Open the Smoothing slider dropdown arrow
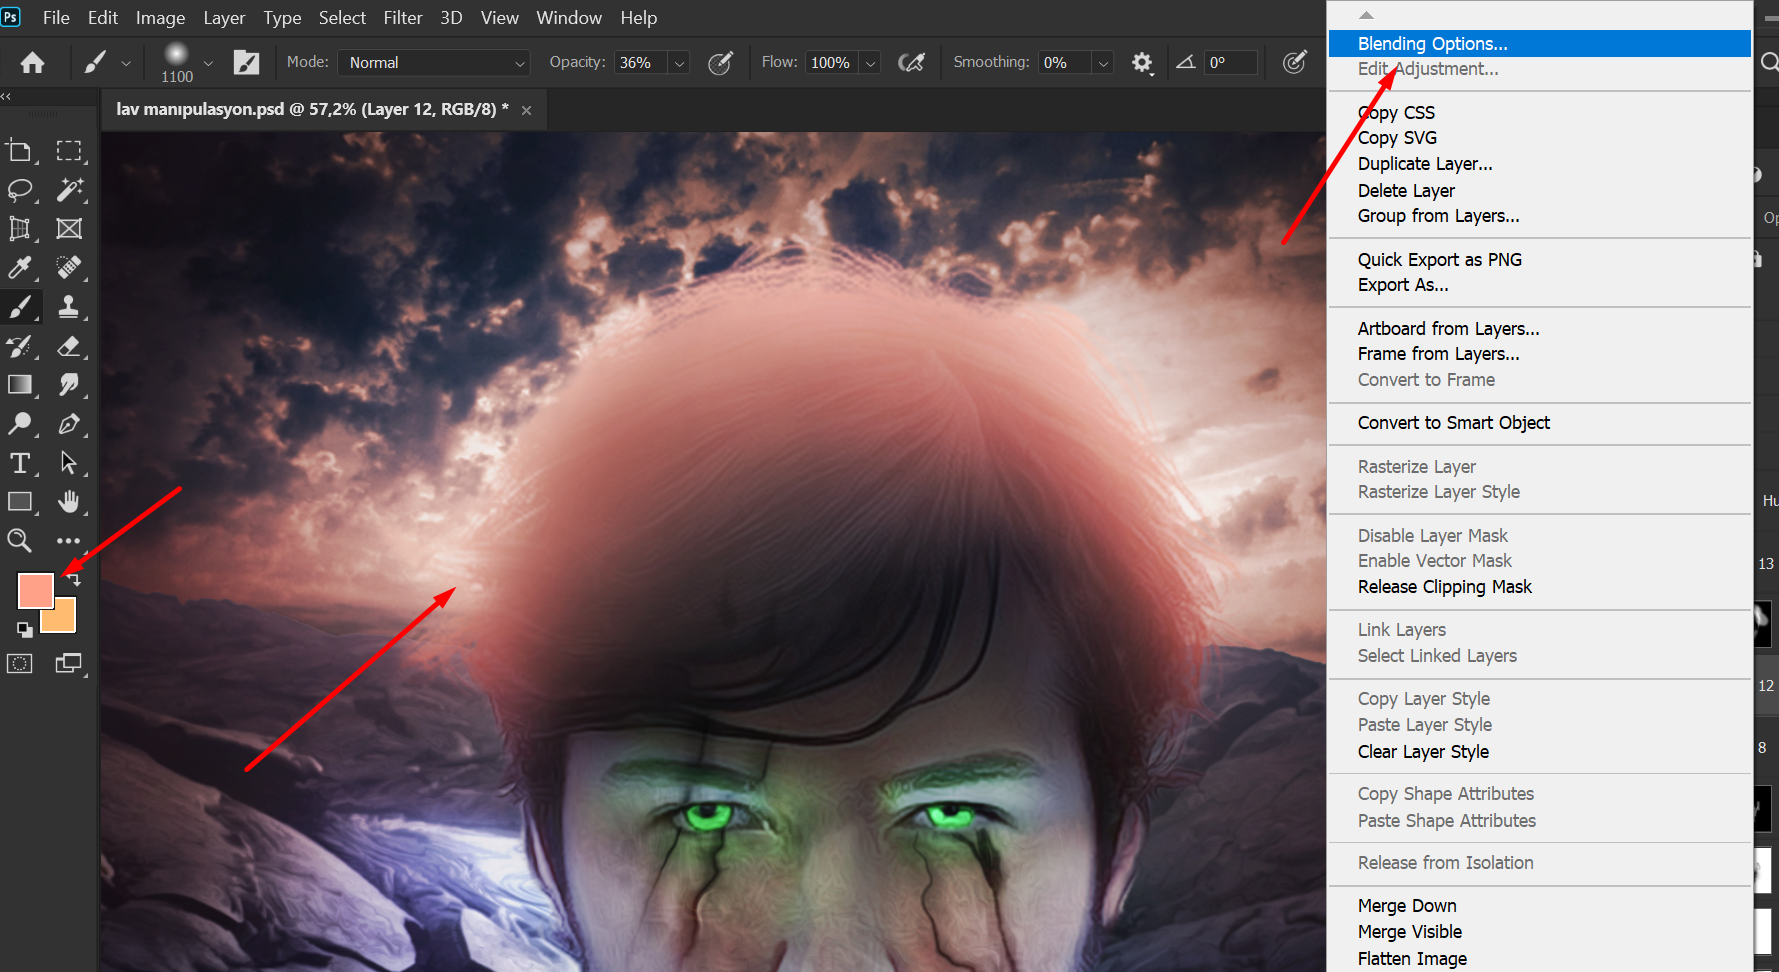 pyautogui.click(x=1102, y=63)
